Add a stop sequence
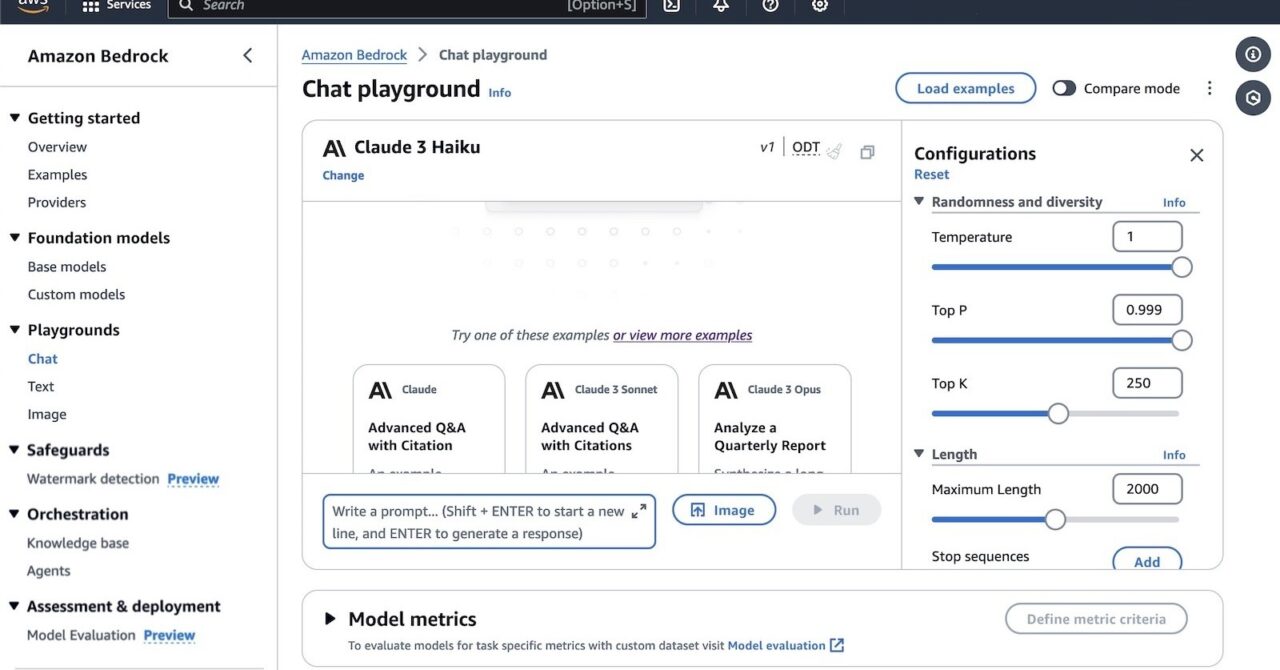This screenshot has width=1280, height=670. [1147, 559]
